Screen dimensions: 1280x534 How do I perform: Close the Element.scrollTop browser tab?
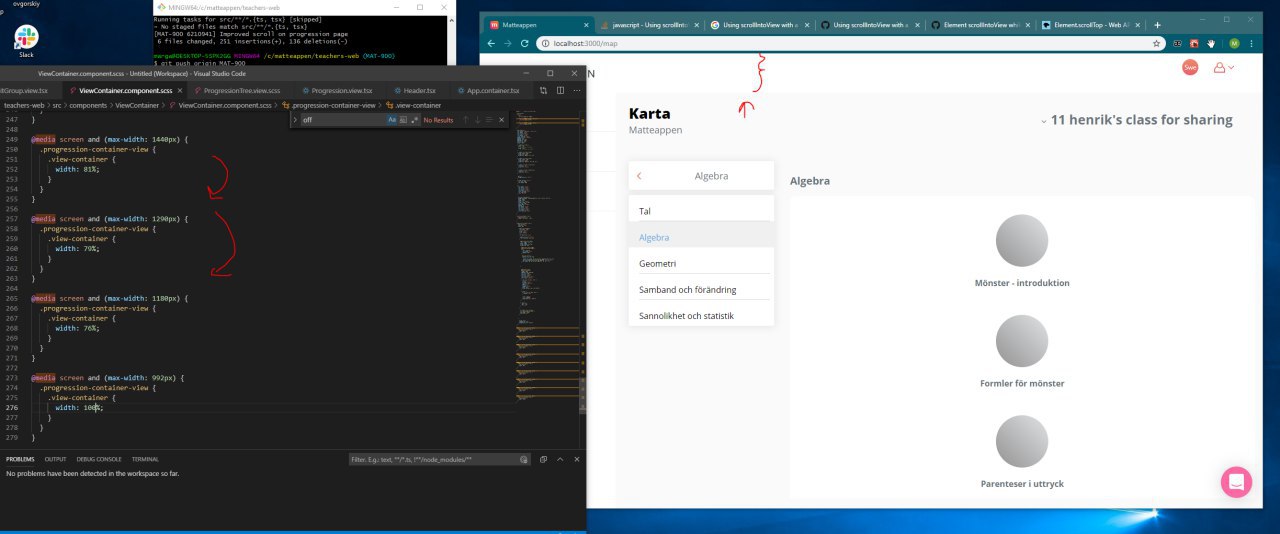tap(1138, 24)
